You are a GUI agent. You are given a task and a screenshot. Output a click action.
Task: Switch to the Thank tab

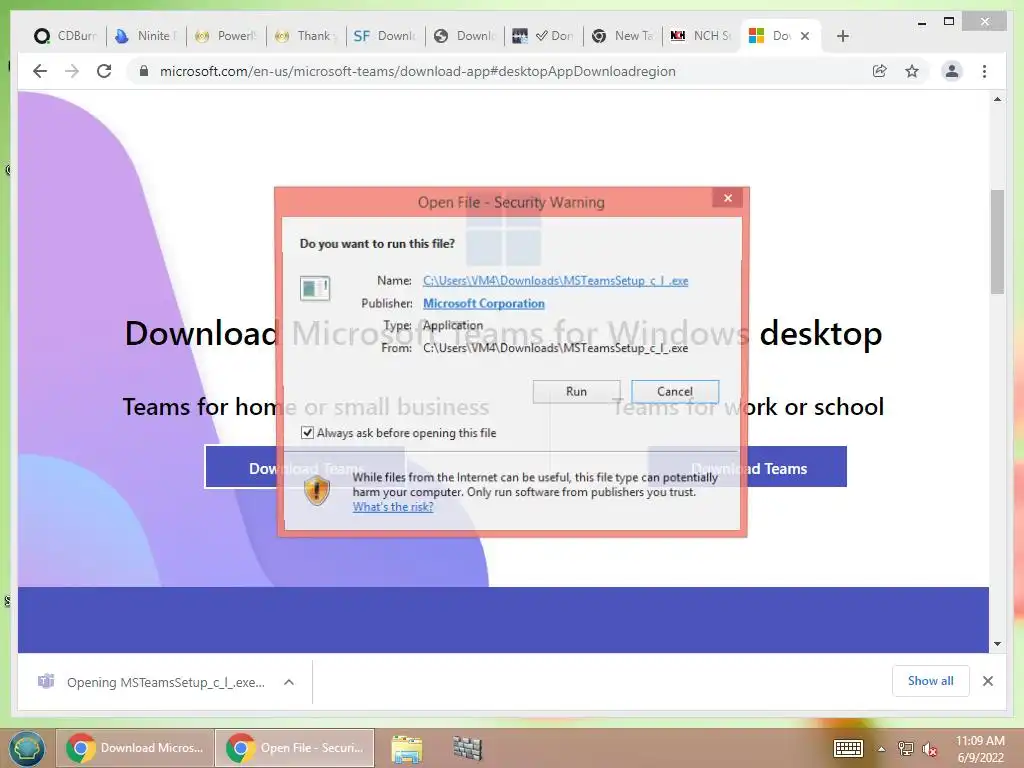click(x=306, y=36)
